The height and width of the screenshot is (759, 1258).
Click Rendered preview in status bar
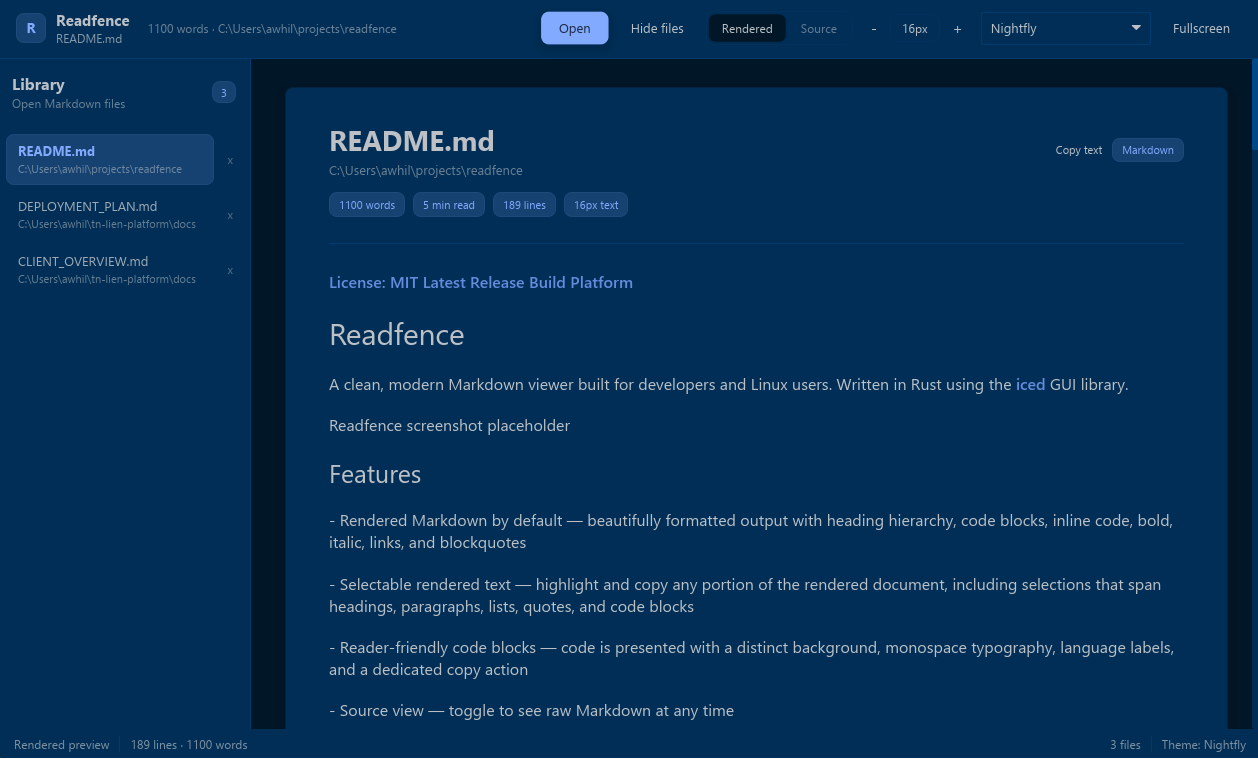point(62,745)
